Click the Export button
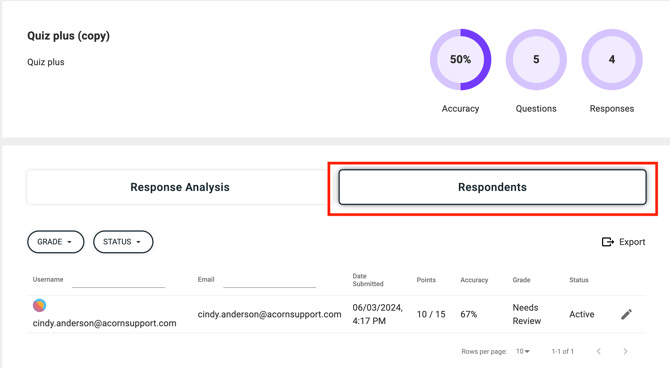670x368 pixels. 623,242
